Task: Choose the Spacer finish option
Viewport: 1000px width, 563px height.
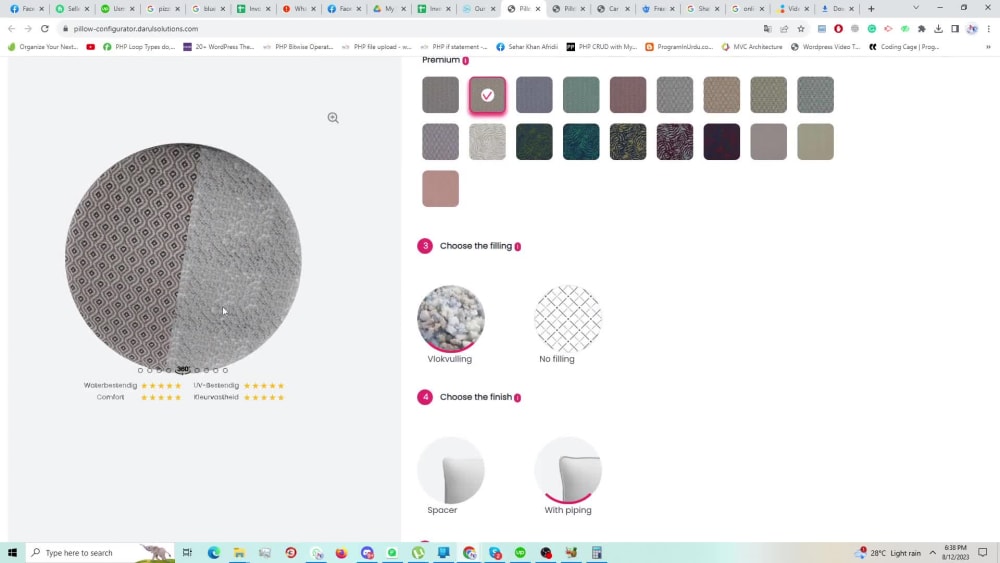Action: 451,470
